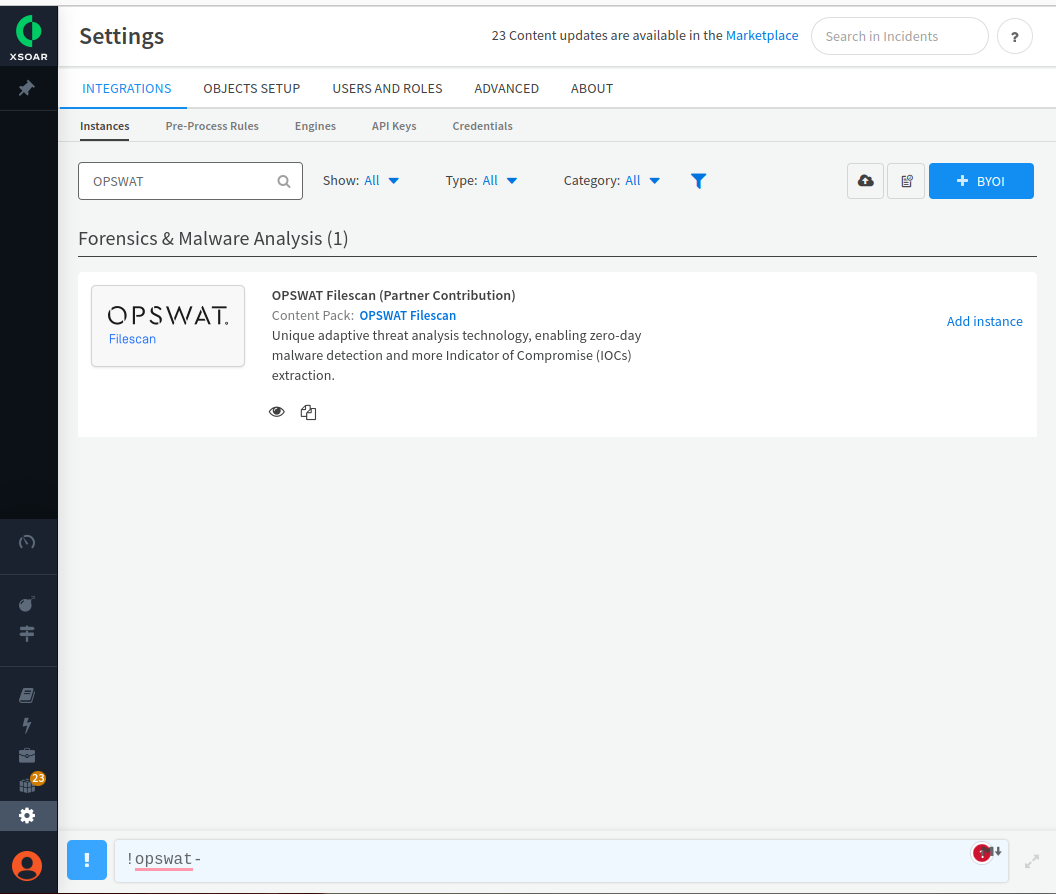Image resolution: width=1056 pixels, height=894 pixels.
Task: Open the dashboard gauge icon in the sidebar
Action: (27, 542)
